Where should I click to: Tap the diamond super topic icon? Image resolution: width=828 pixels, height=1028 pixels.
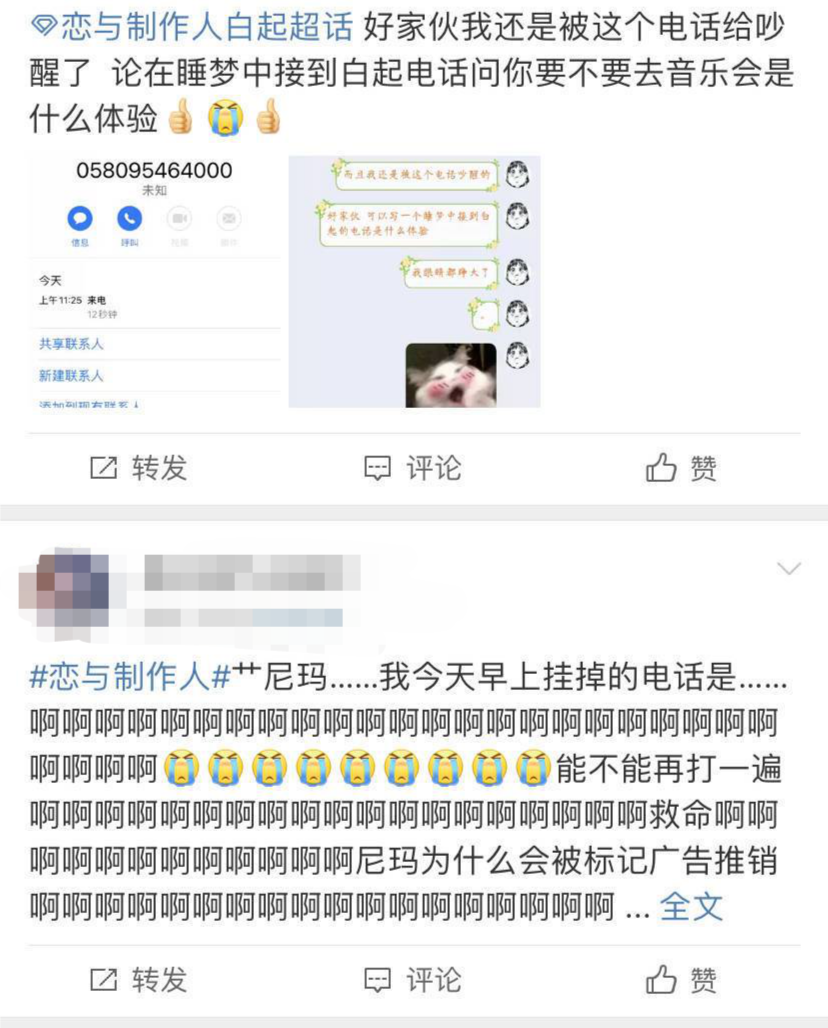tap(44, 28)
